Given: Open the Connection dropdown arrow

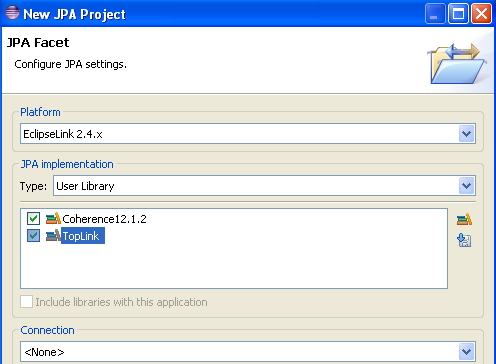Looking at the screenshot, I should (x=466, y=352).
